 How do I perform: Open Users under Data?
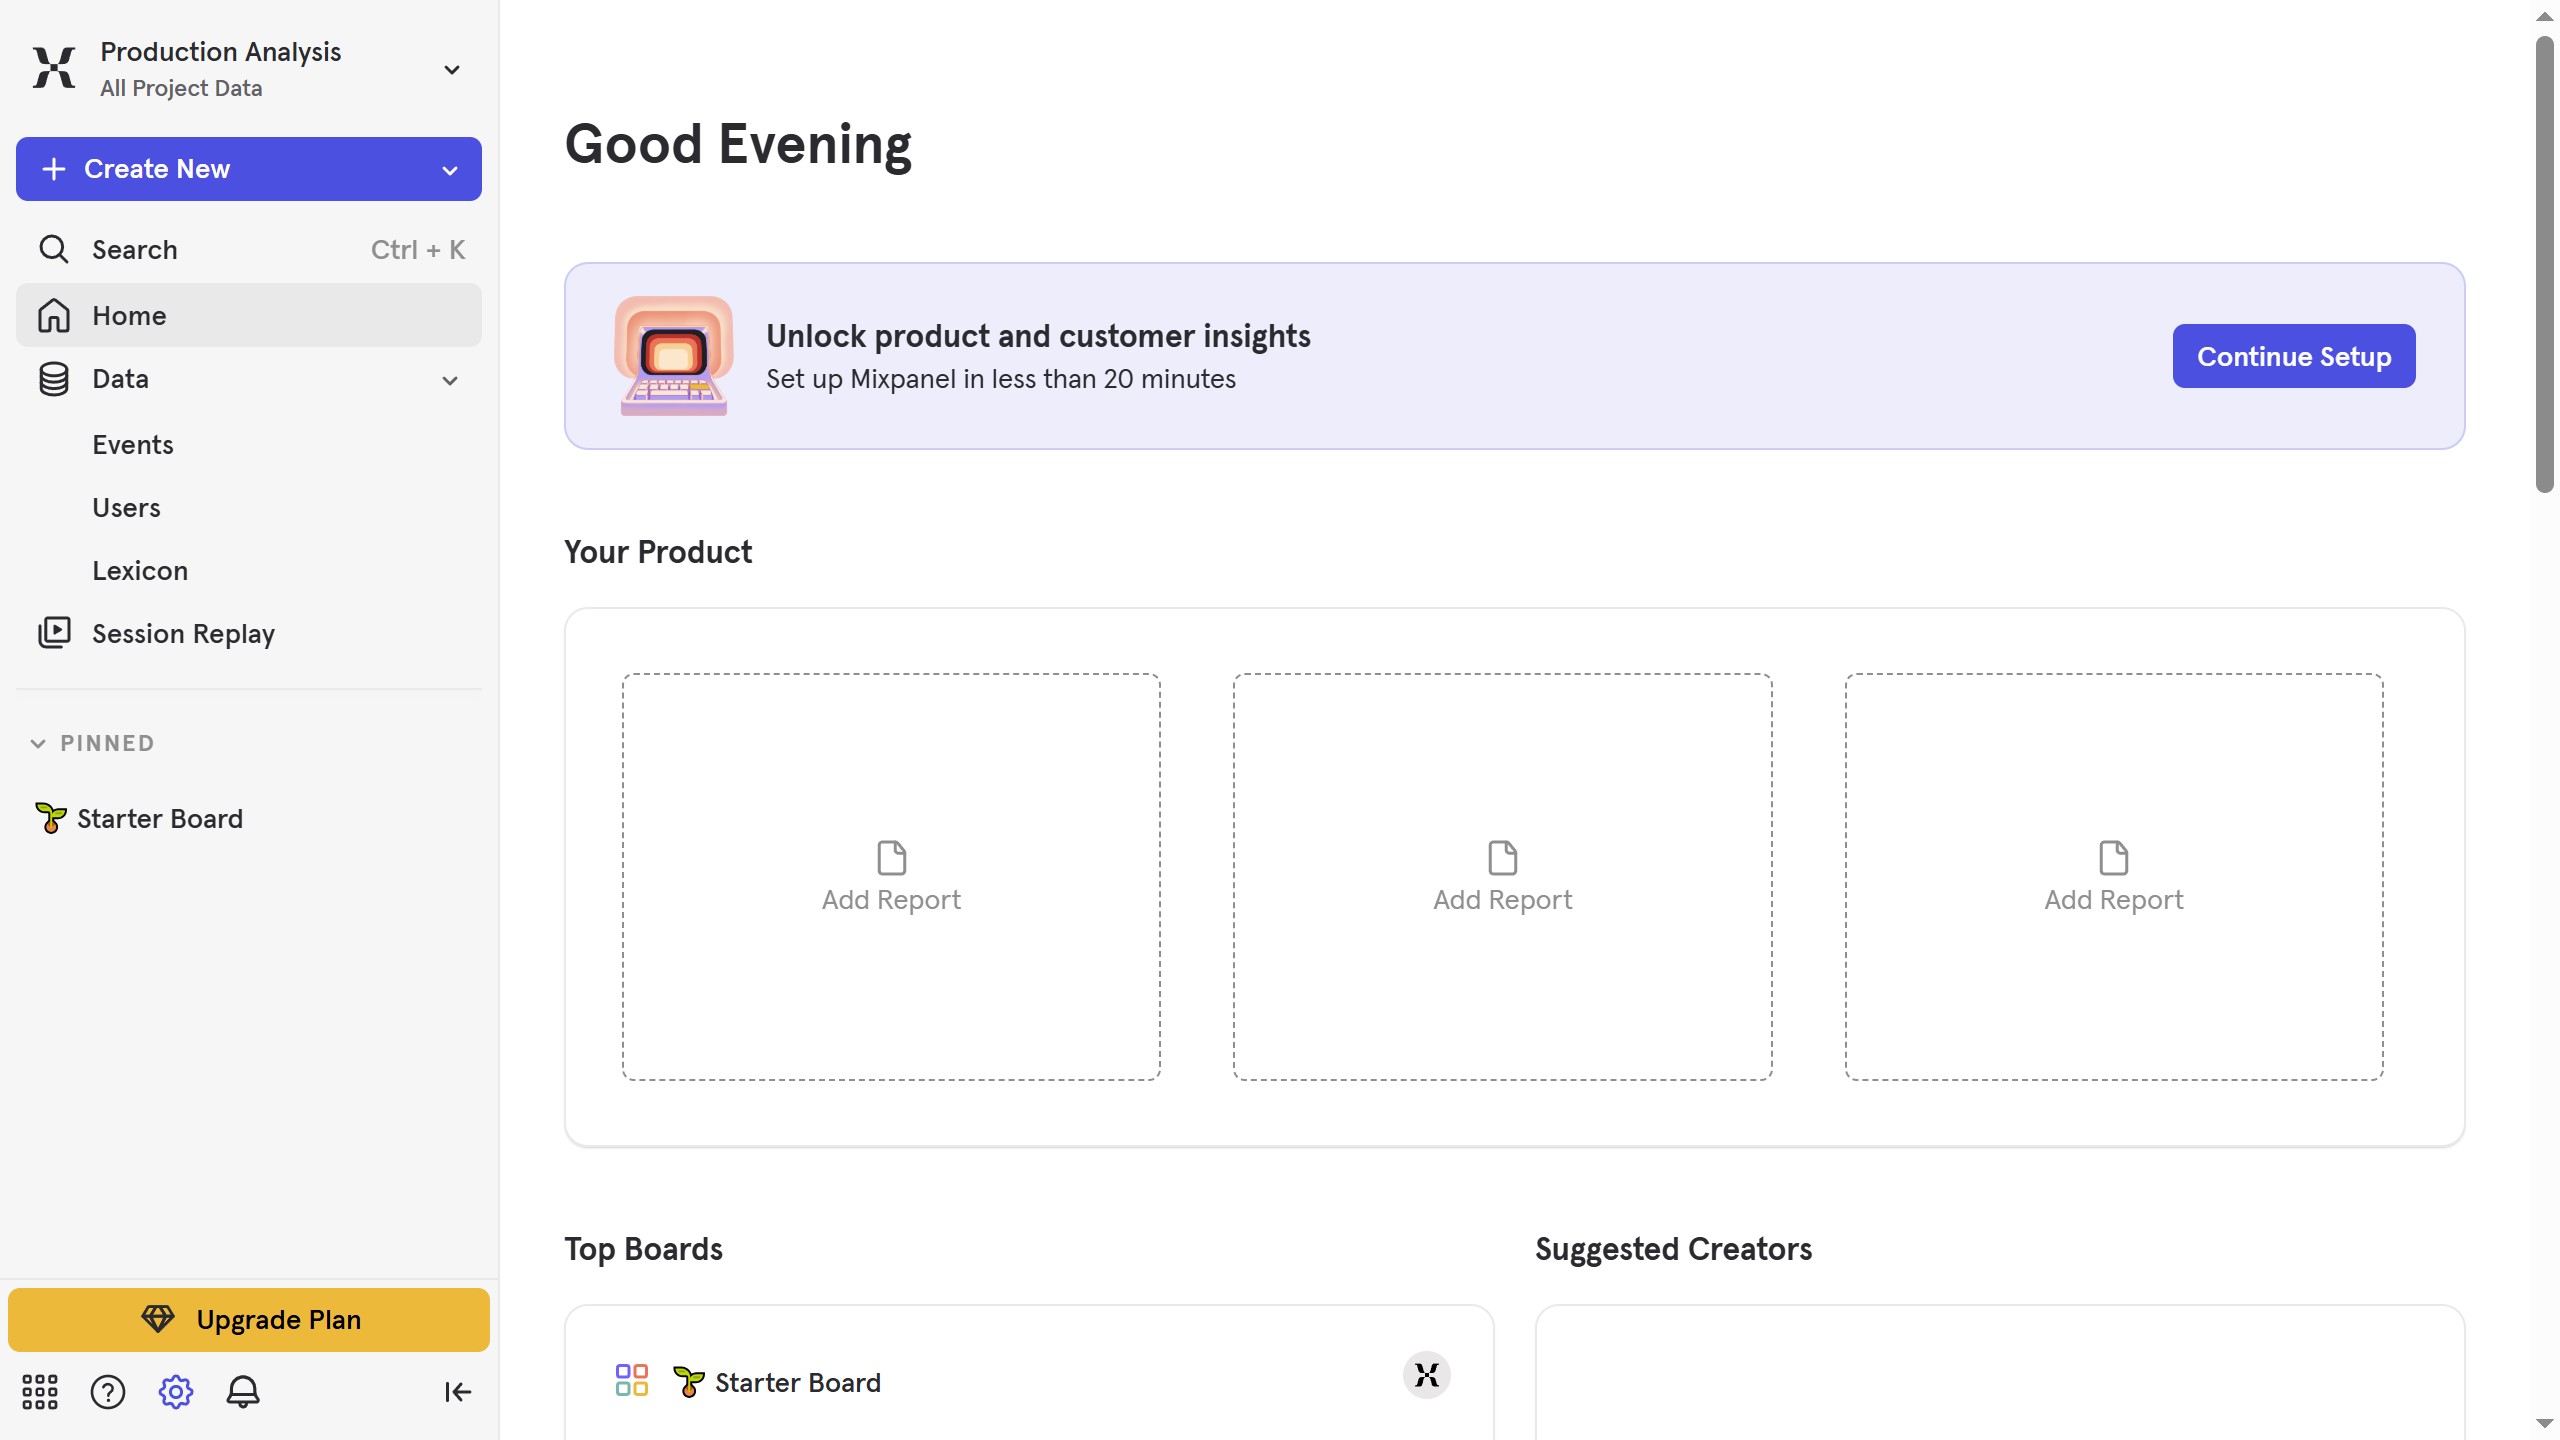(126, 507)
